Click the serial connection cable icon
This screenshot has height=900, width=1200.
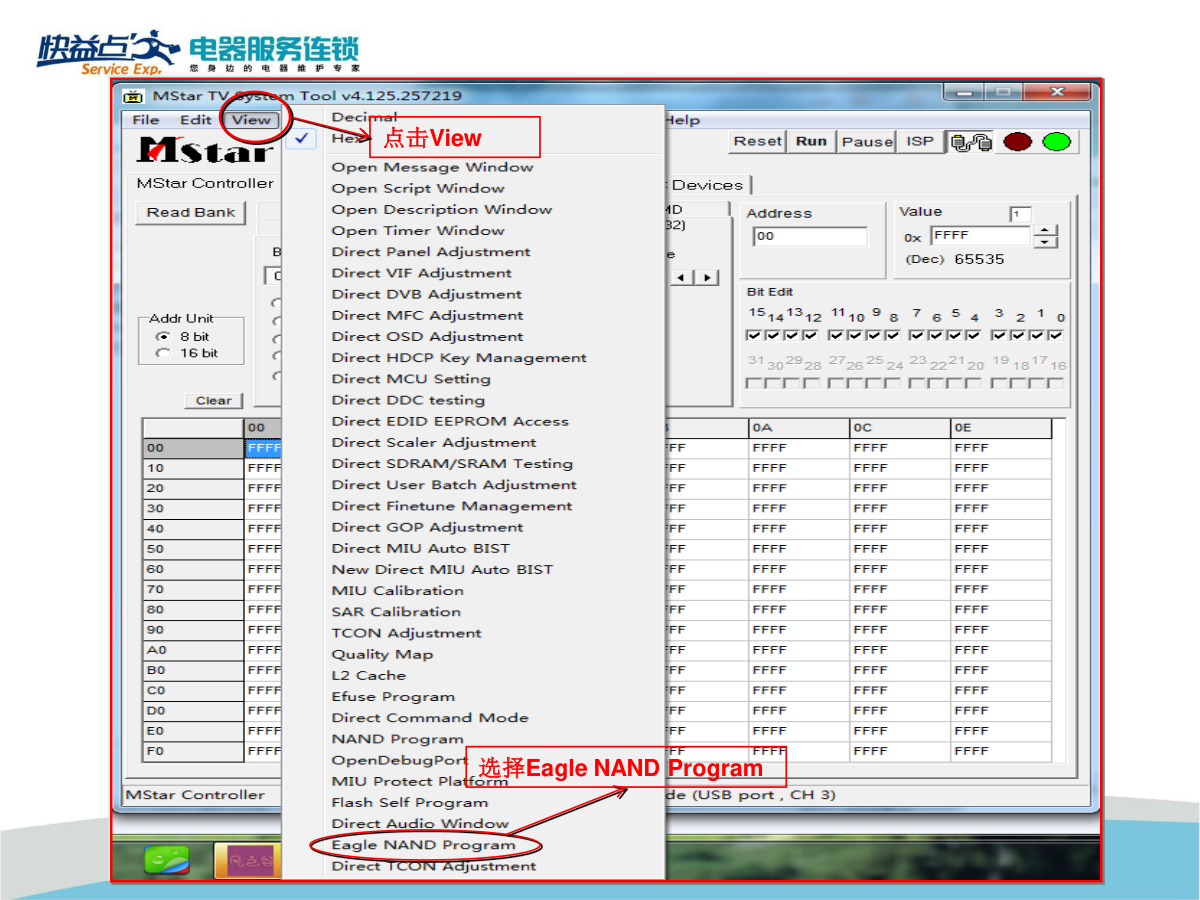(x=972, y=142)
